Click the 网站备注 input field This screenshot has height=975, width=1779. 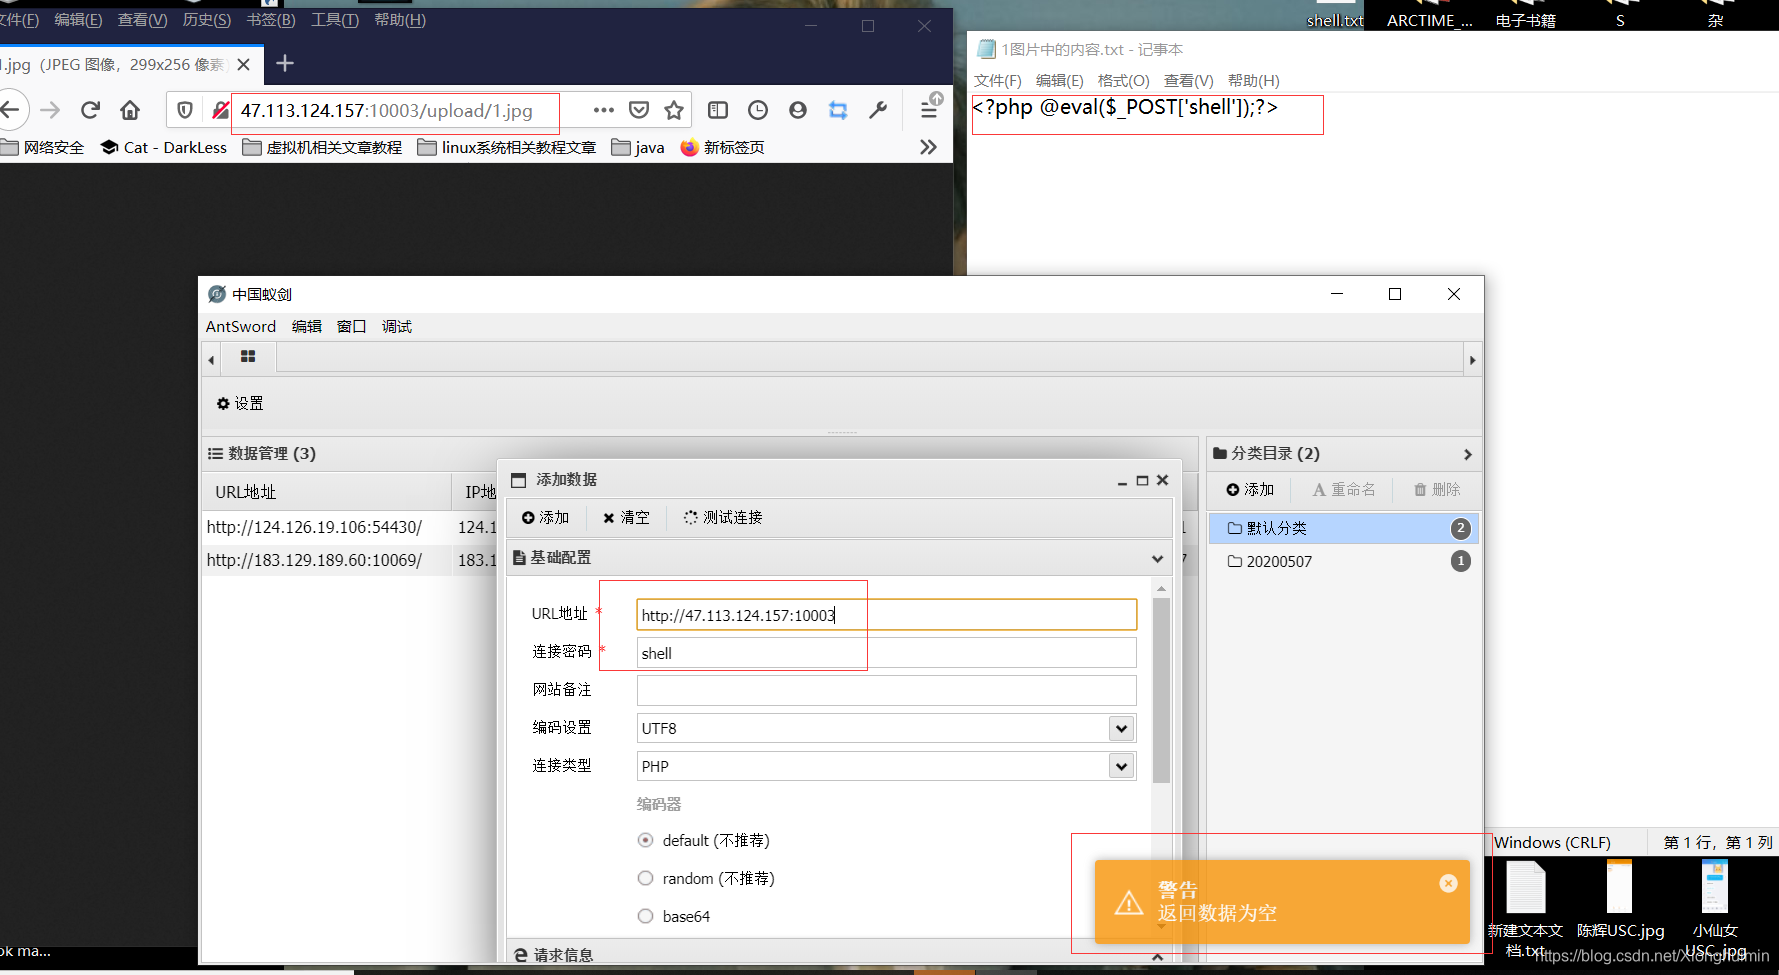[x=886, y=690]
